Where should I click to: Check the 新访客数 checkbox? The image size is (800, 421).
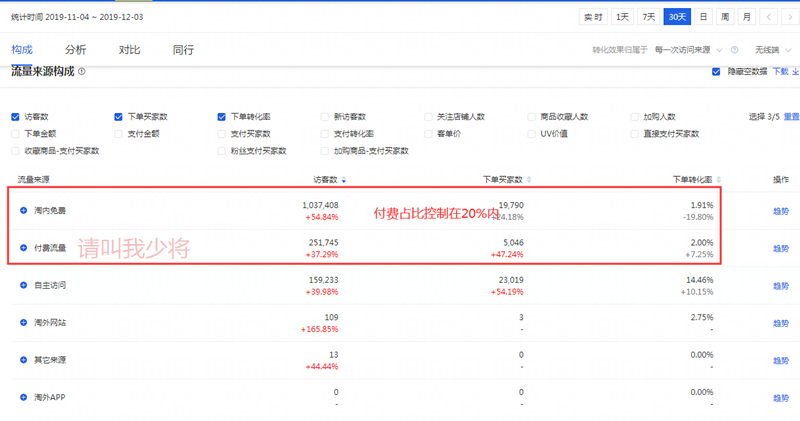tap(324, 117)
